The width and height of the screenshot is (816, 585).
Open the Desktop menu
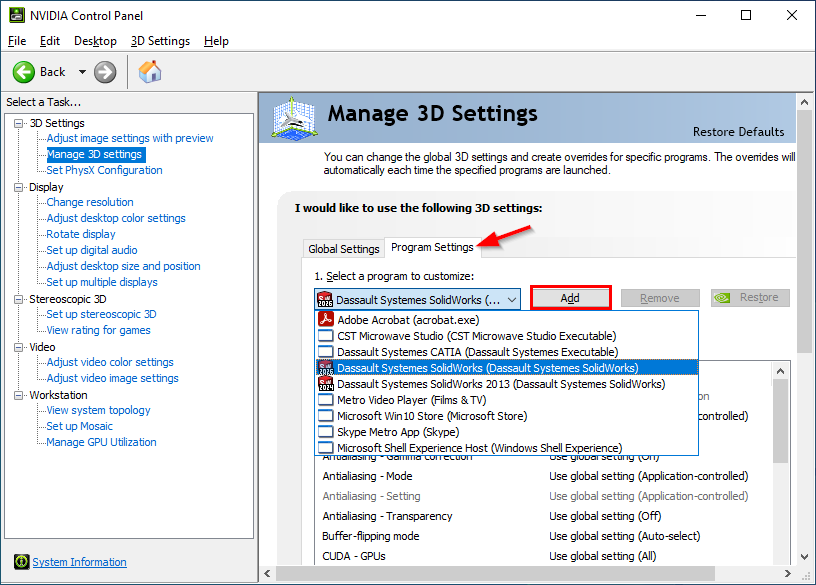pyautogui.click(x=95, y=41)
